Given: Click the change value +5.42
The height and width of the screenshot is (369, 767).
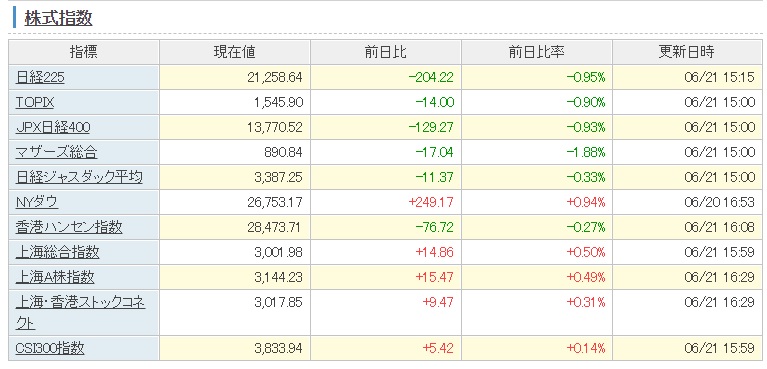Looking at the screenshot, I should pyautogui.click(x=438, y=348).
